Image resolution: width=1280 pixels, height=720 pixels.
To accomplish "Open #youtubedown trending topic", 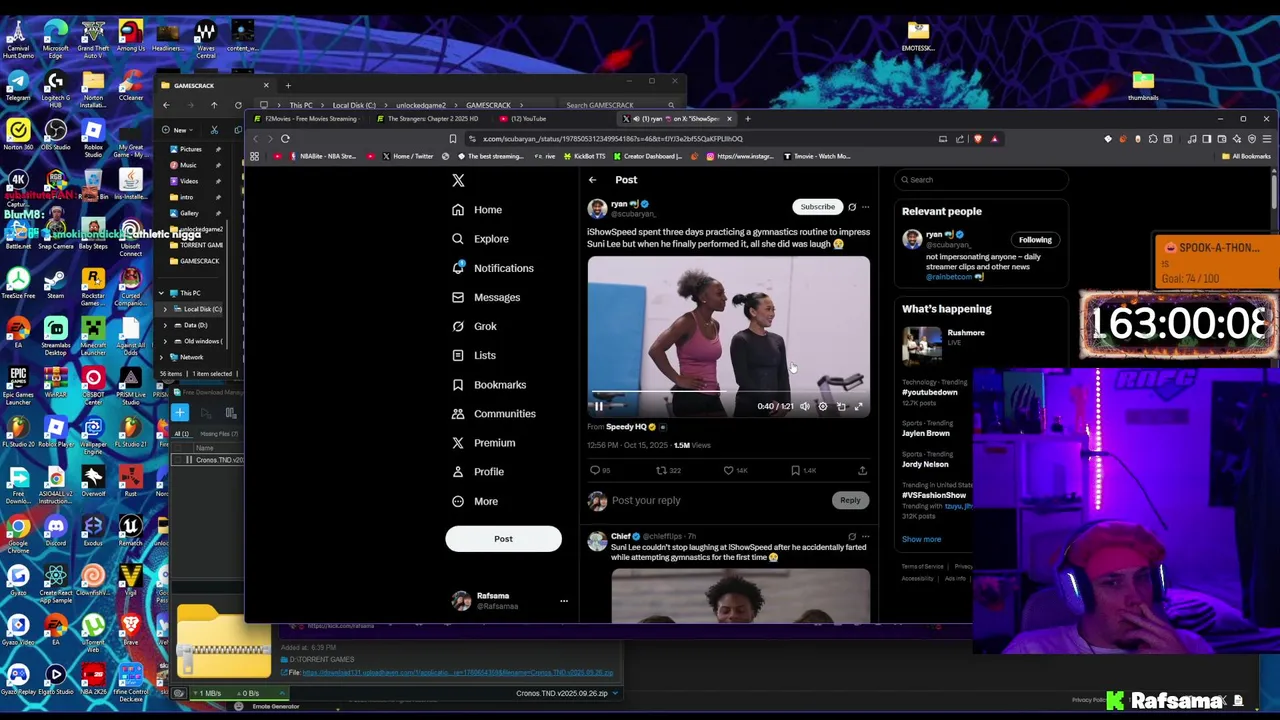I will pyautogui.click(x=930, y=392).
